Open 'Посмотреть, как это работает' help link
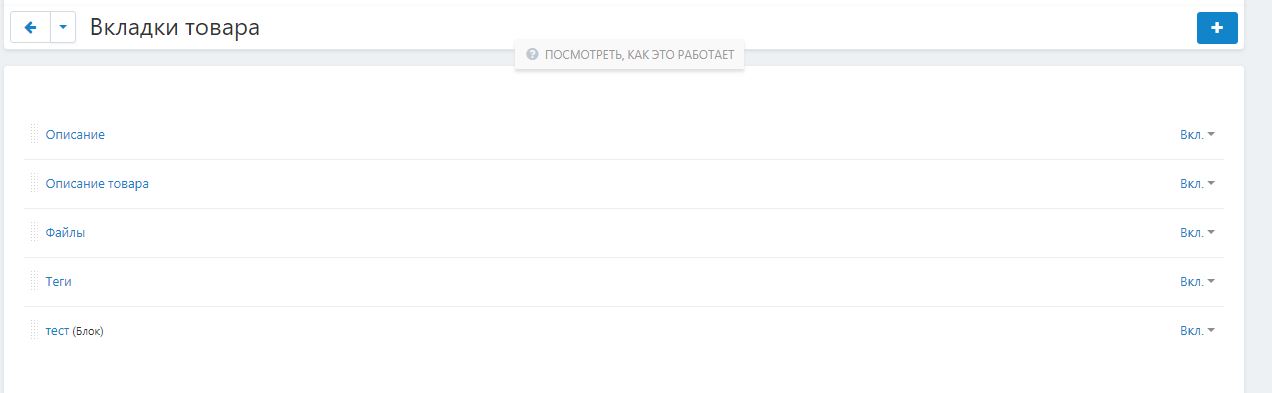This screenshot has height=393, width=1272. coord(629,55)
